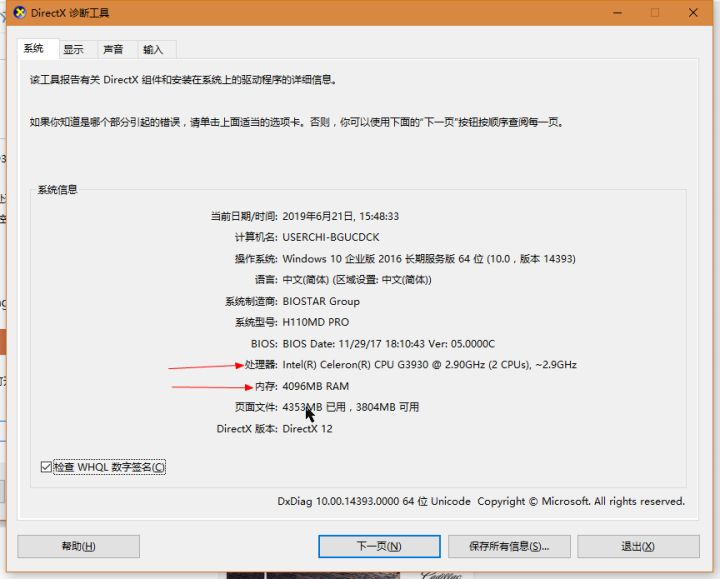Click the DxDiag 10.00.14393.0000 copyright footer text
Image resolution: width=720 pixels, height=579 pixels.
481,501
